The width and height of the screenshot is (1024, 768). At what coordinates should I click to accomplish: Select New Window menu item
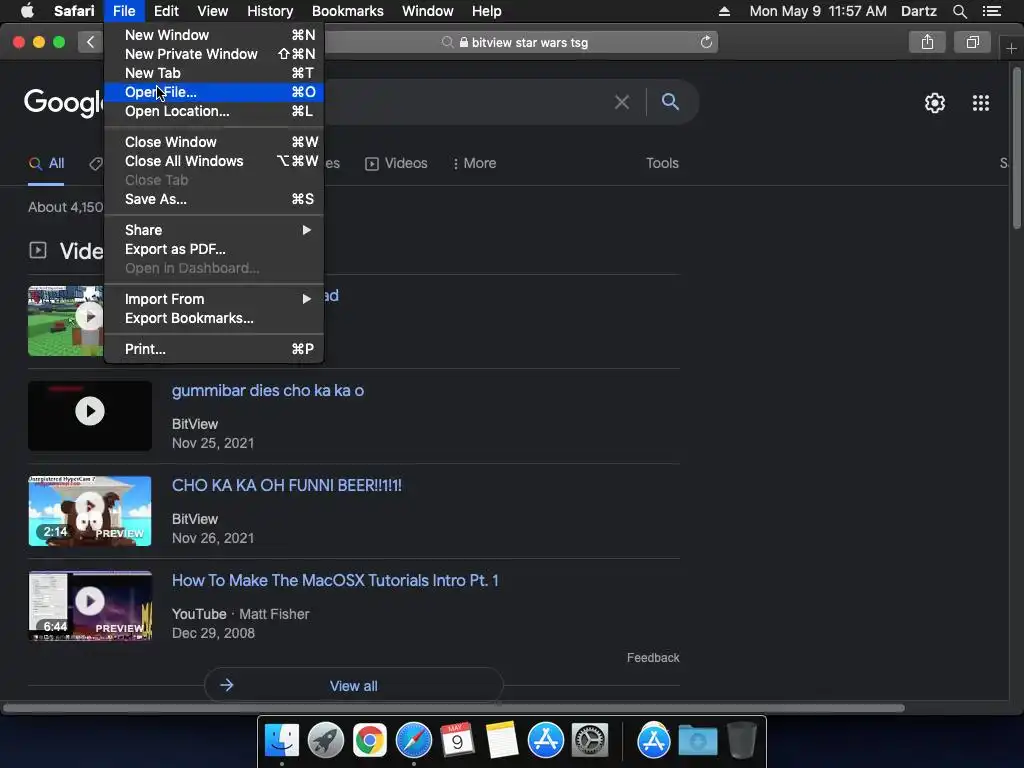click(x=214, y=35)
